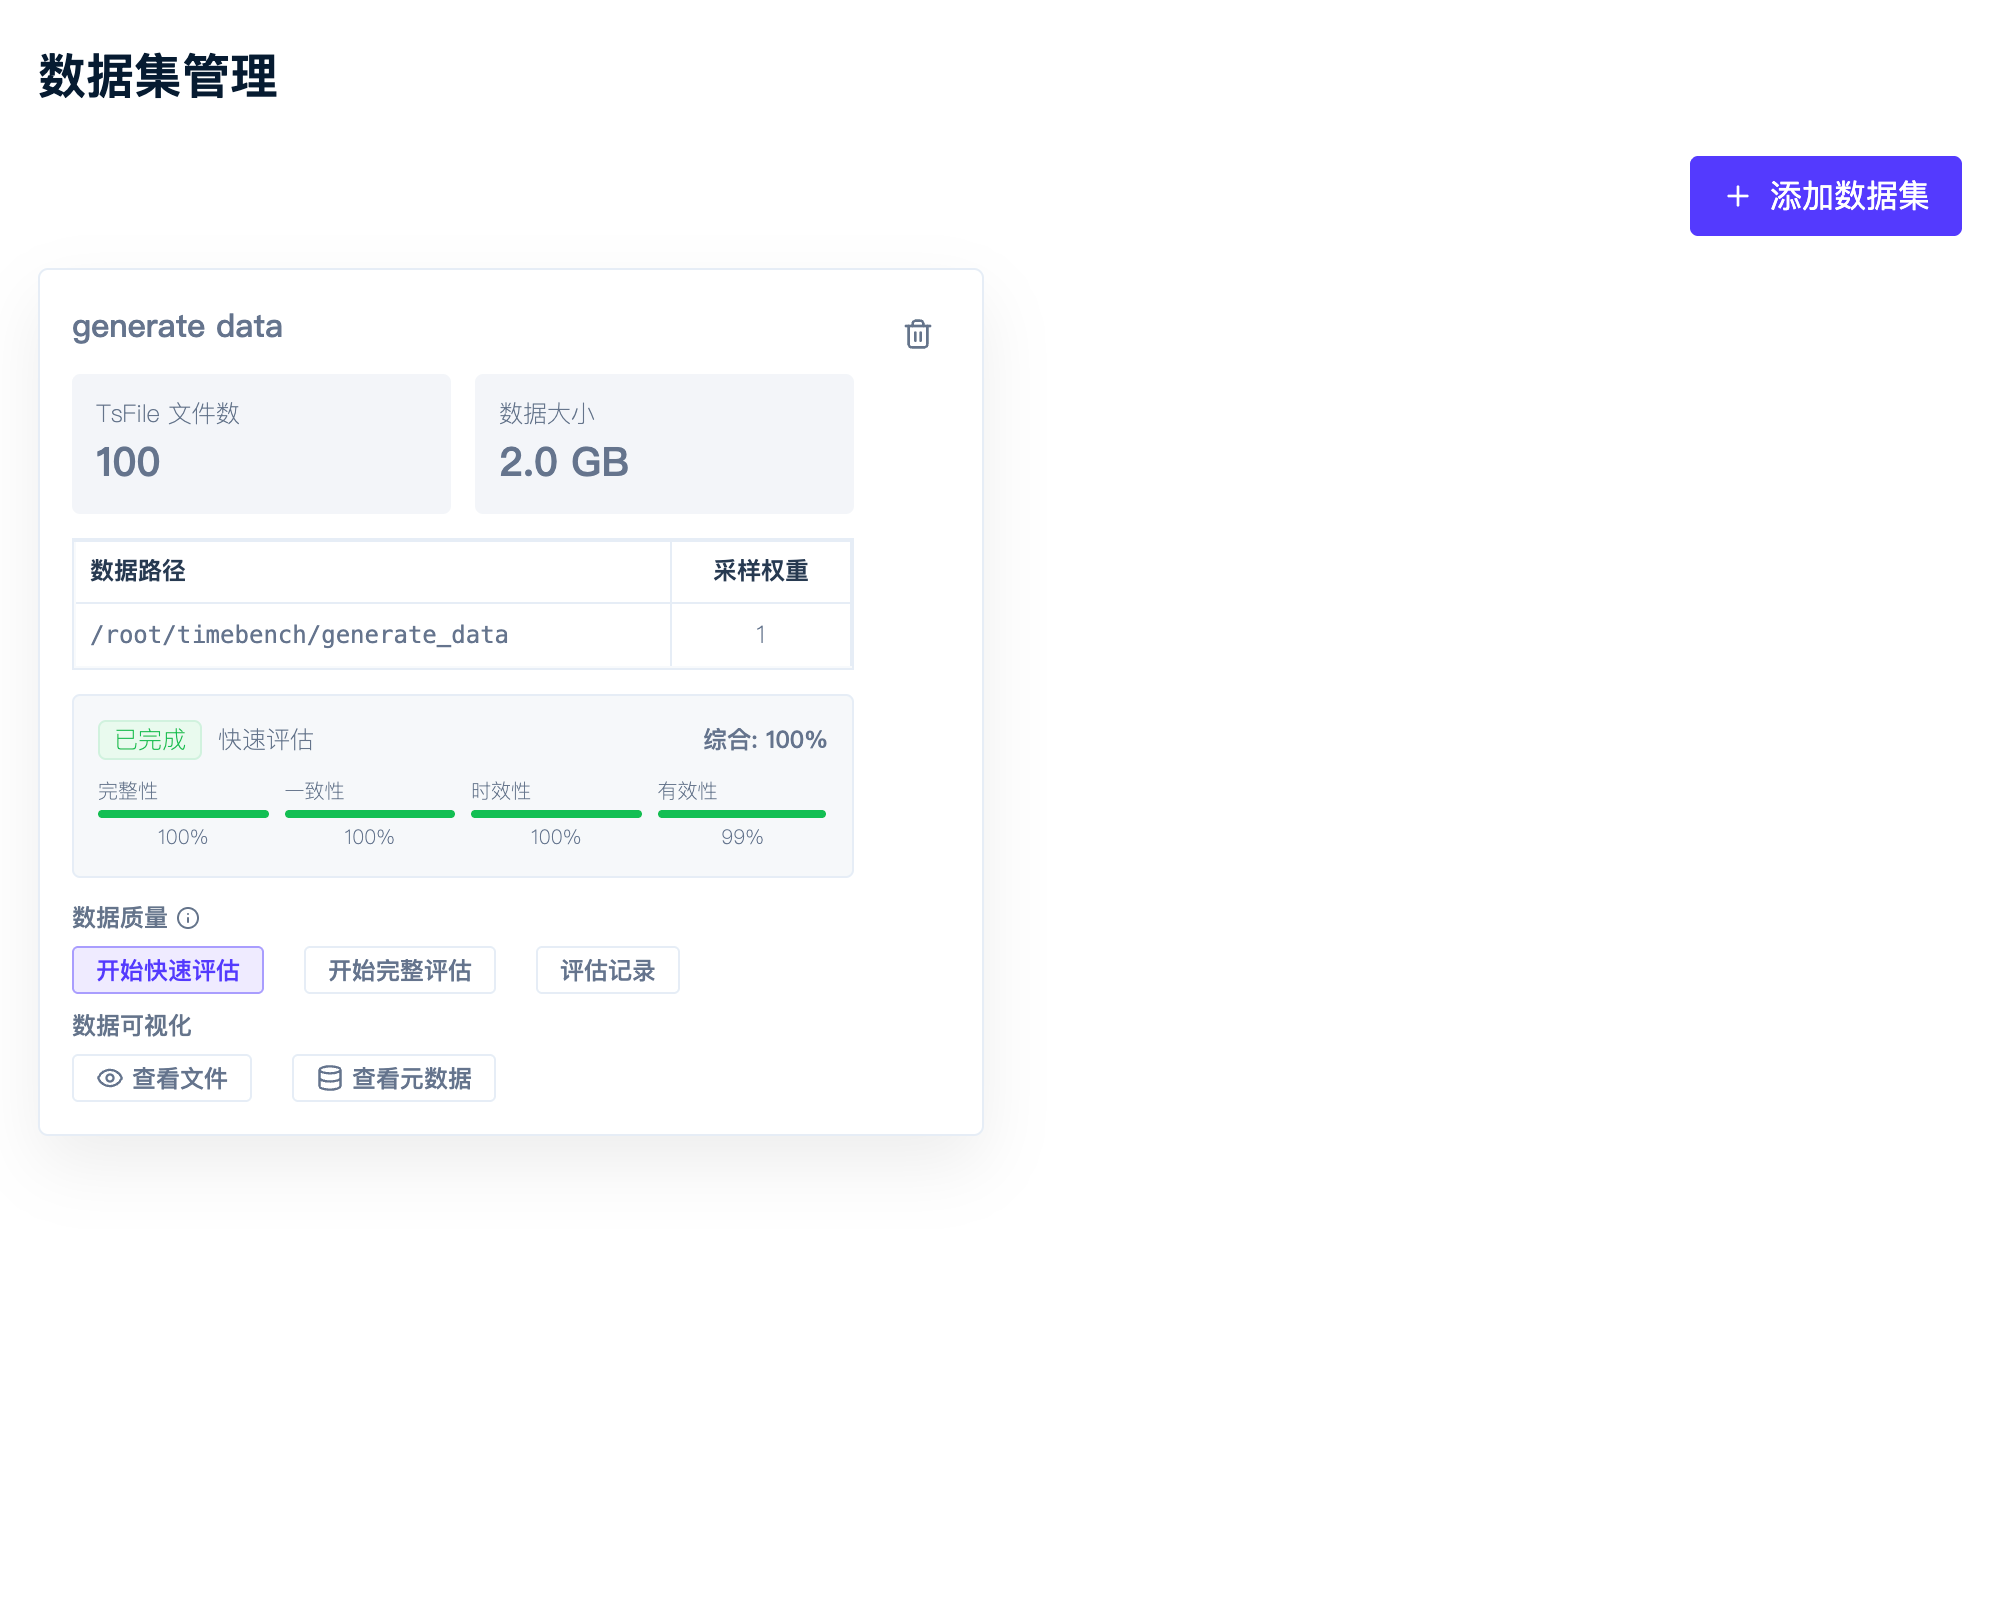Click the data quality info icon
The image size is (2000, 1600).
click(188, 918)
